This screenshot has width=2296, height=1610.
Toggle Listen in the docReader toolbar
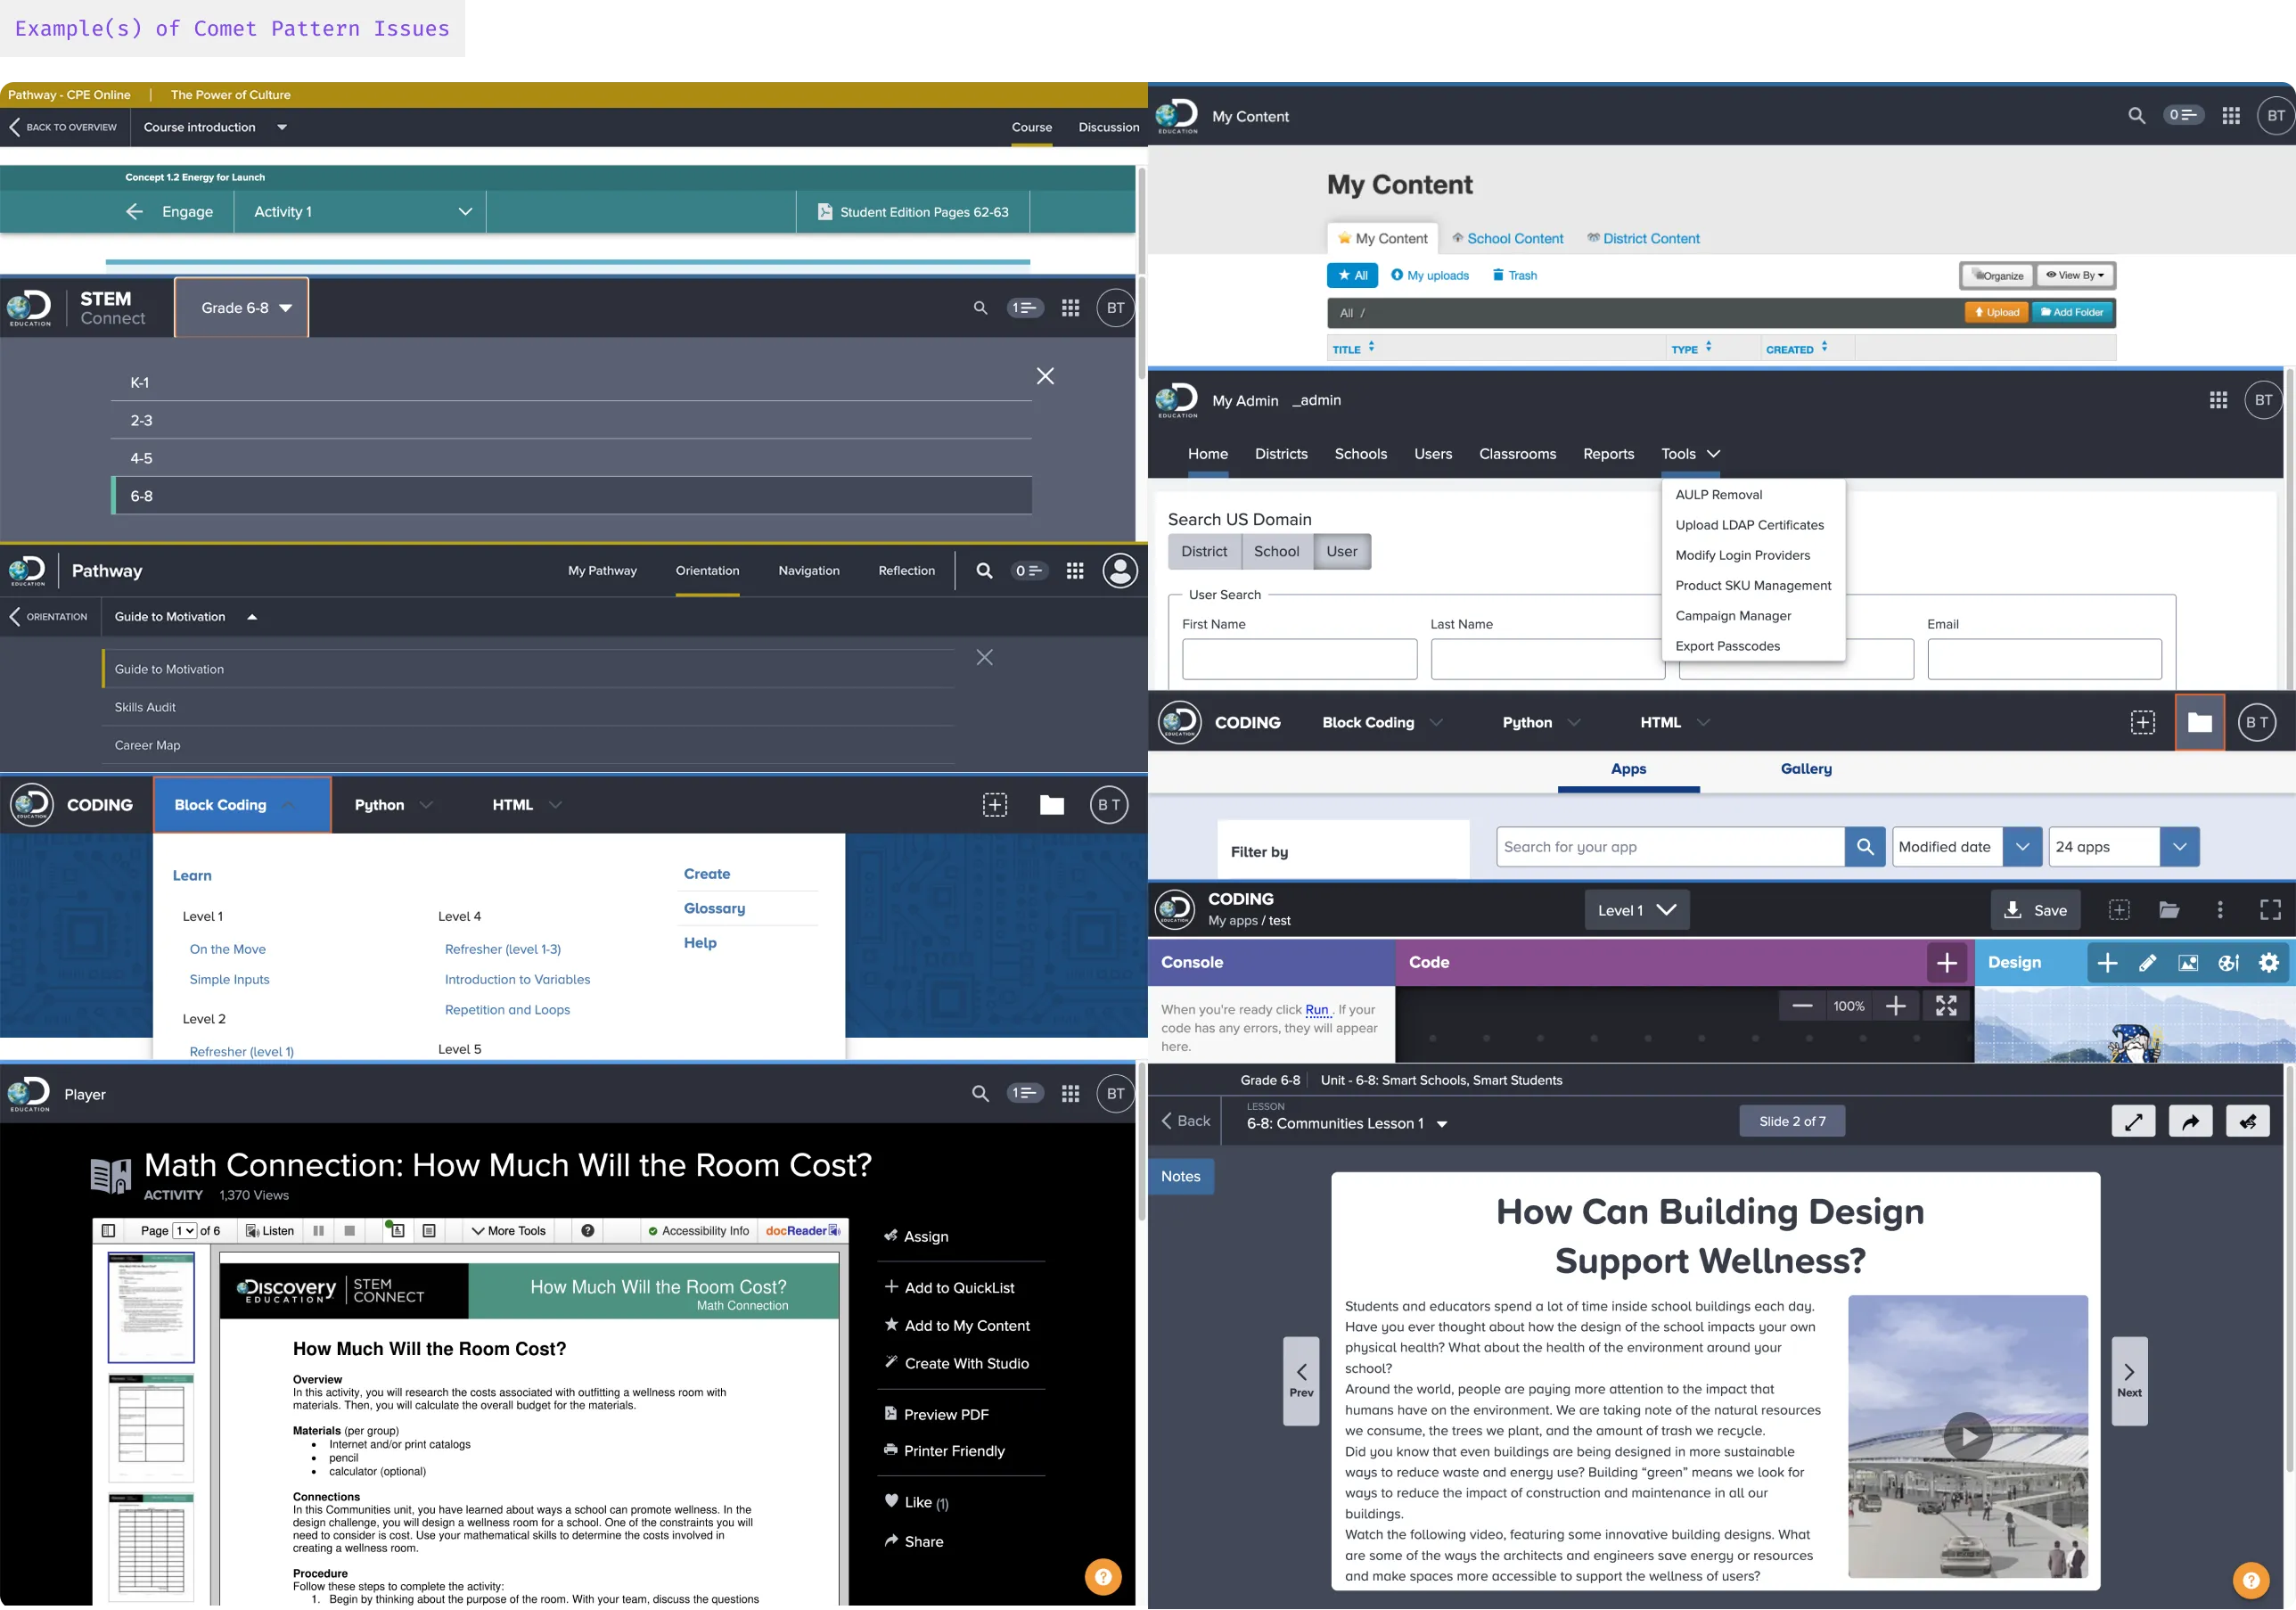coord(270,1231)
